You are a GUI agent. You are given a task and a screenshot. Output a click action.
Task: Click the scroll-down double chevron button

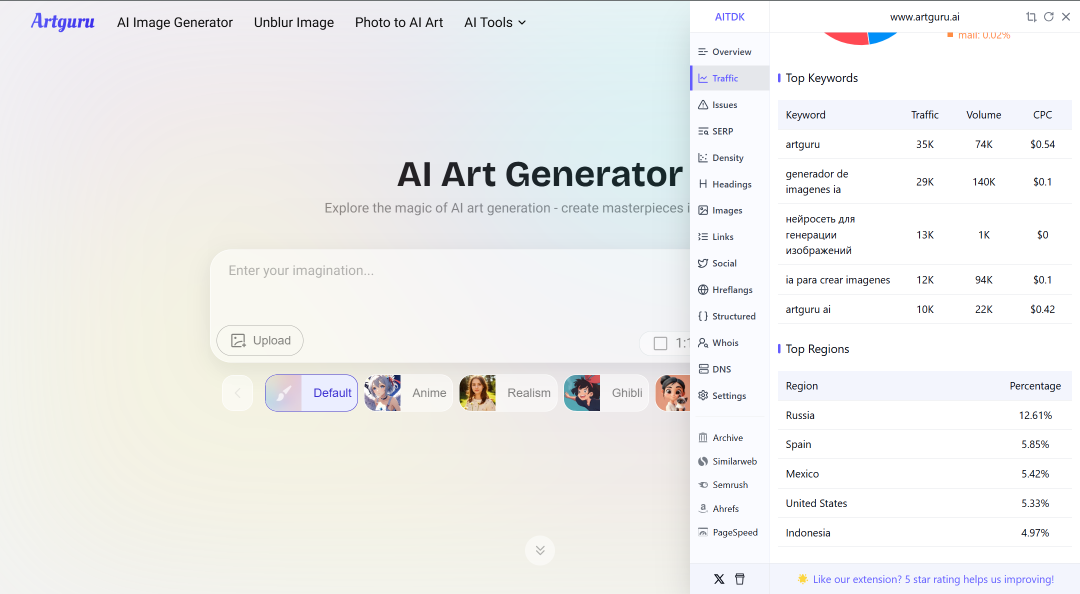[x=540, y=550]
